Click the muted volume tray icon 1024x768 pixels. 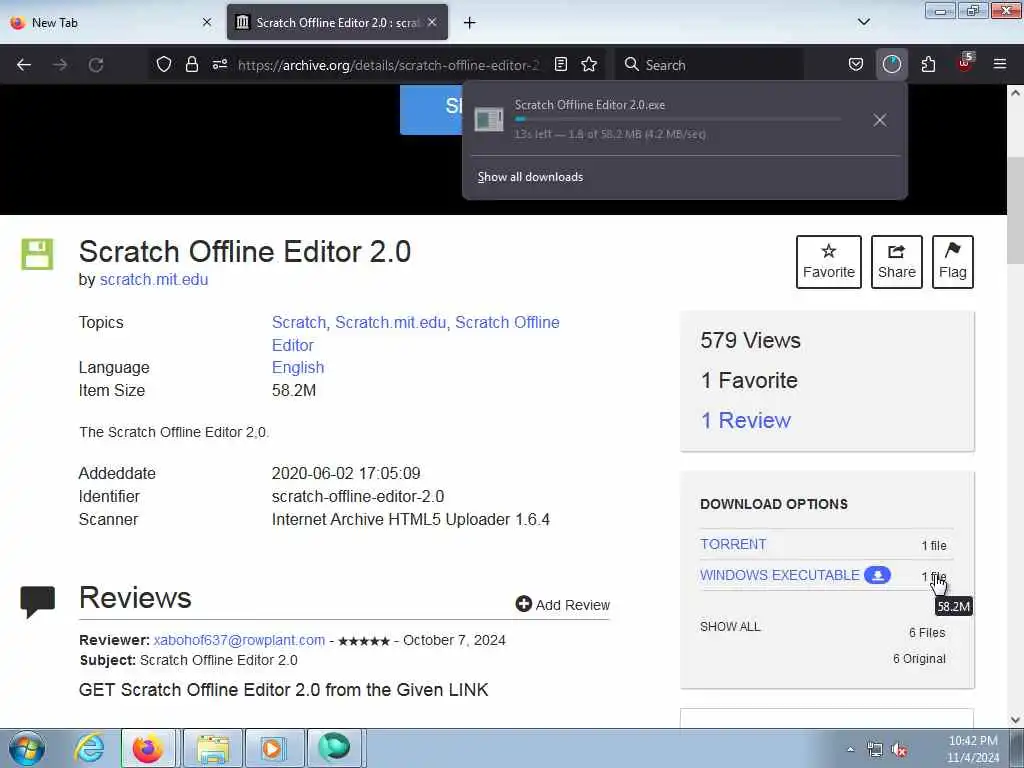(x=899, y=750)
